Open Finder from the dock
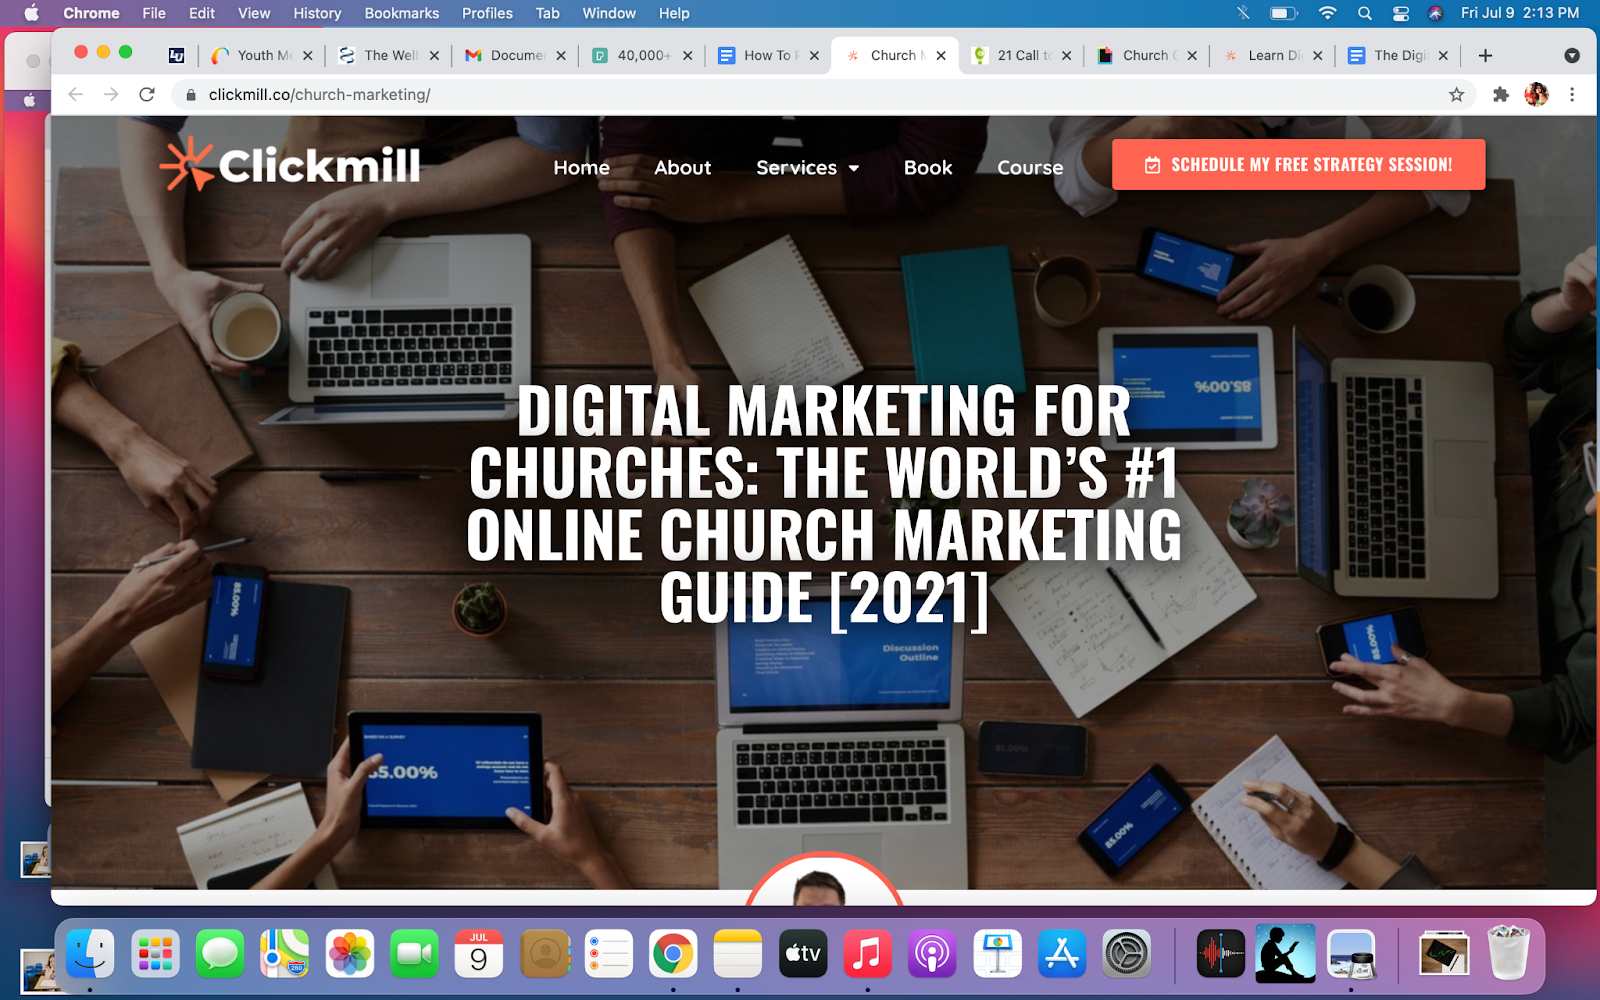Viewport: 1600px width, 1000px height. tap(90, 953)
